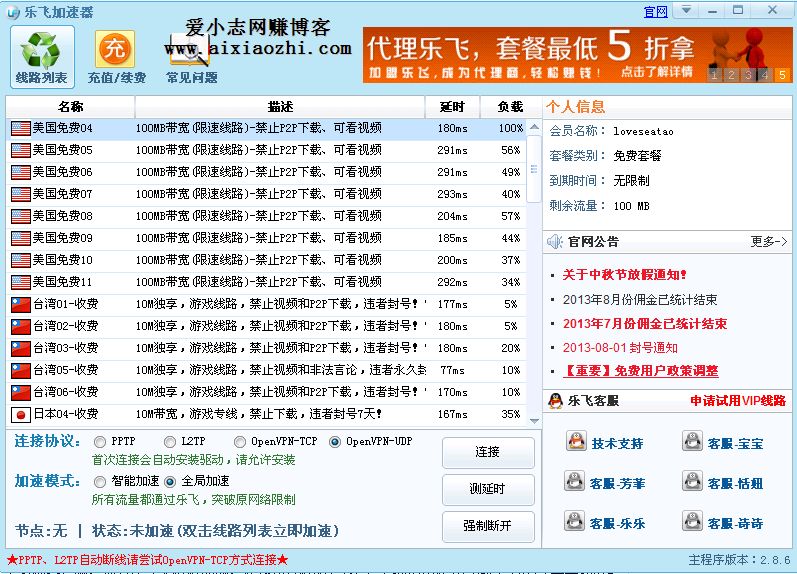Choose 全局加速 acceleration mode
This screenshot has width=797, height=574.
(170, 481)
